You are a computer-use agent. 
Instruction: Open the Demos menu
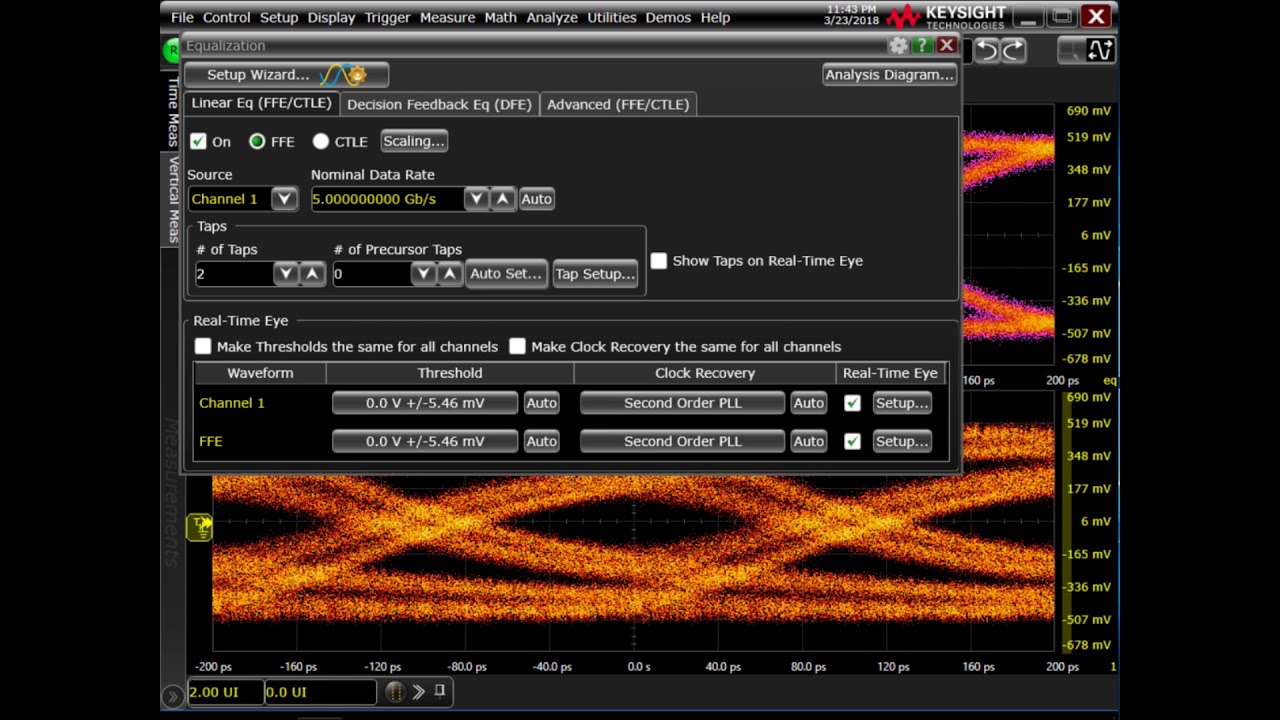(668, 17)
